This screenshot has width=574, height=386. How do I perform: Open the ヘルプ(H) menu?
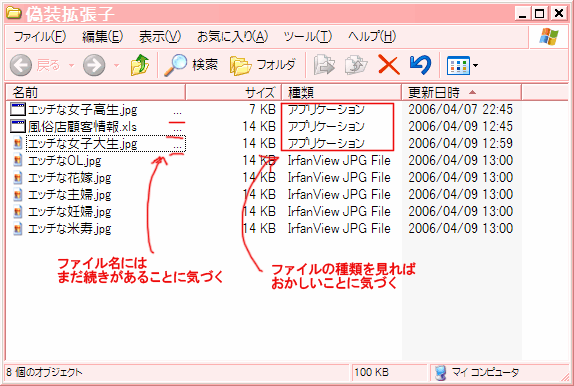pos(372,36)
